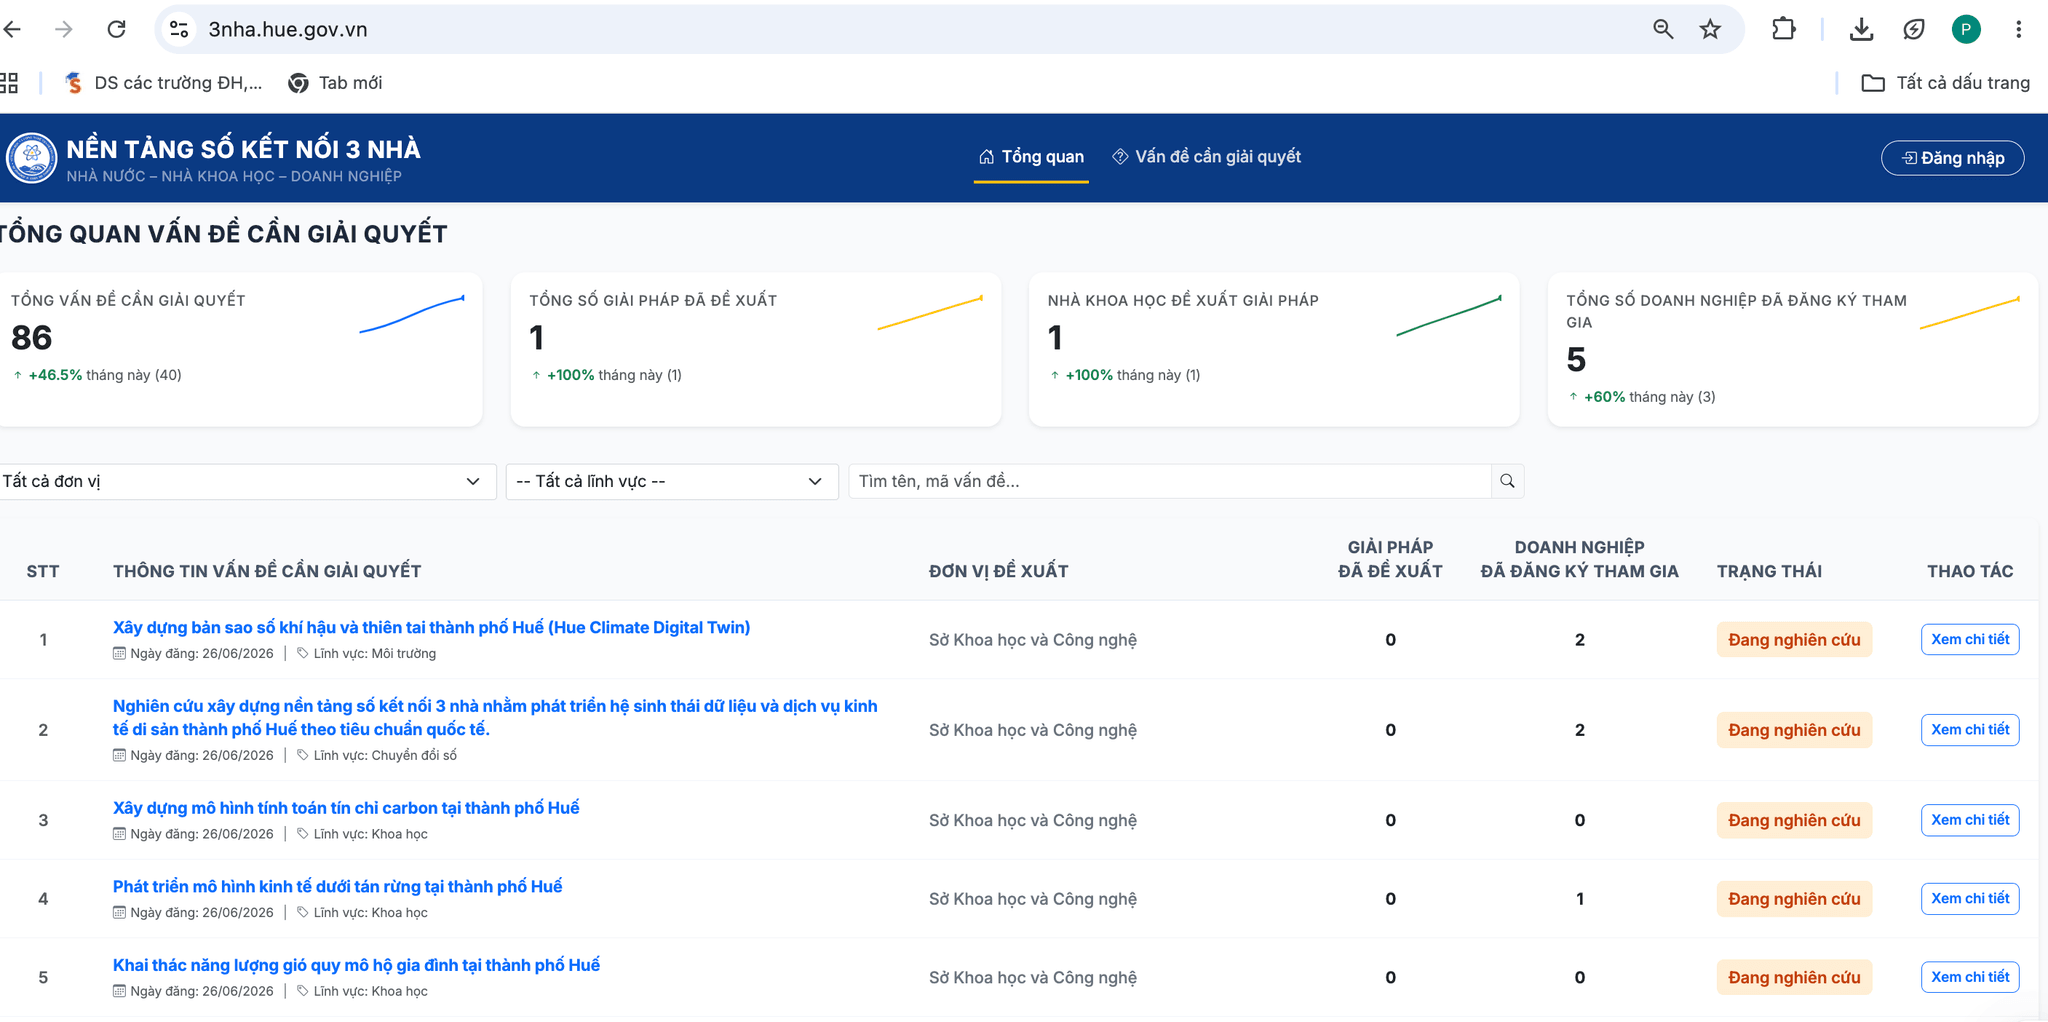Image resolution: width=2048 pixels, height=1022 pixels.
Task: Bookmark page with the star icon
Action: (x=1710, y=29)
